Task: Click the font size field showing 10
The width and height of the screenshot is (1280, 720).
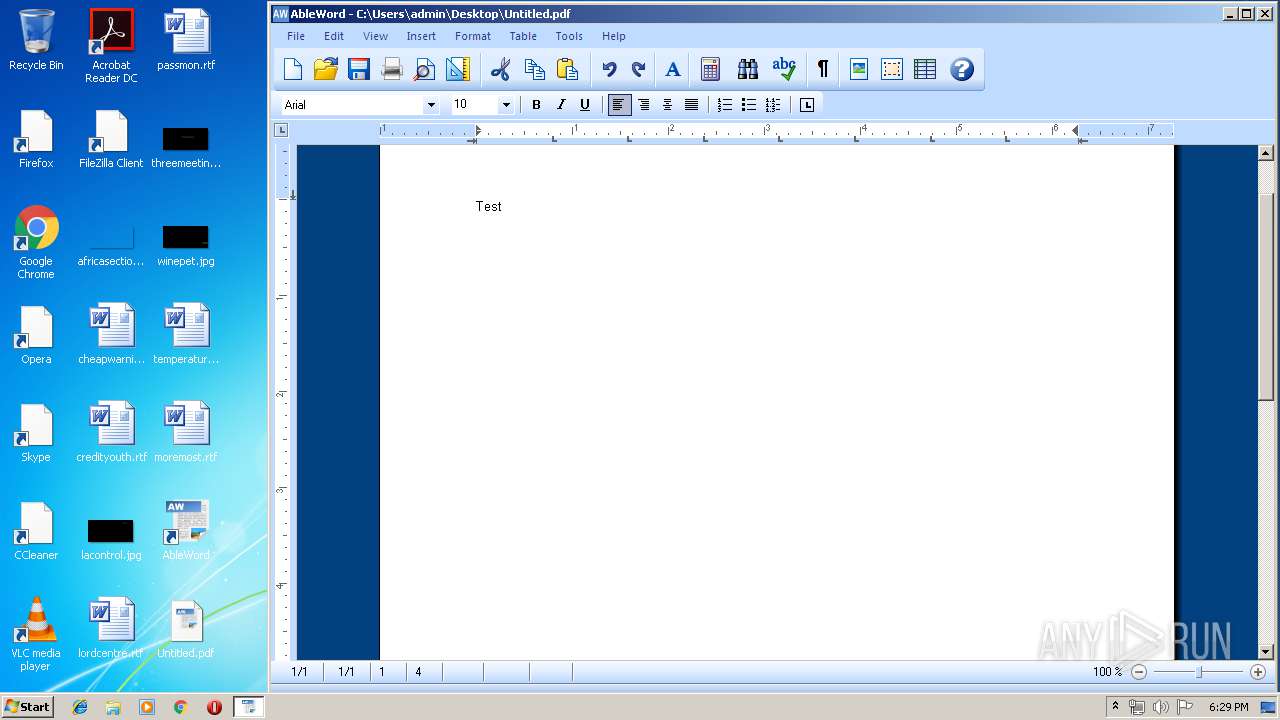Action: point(474,105)
